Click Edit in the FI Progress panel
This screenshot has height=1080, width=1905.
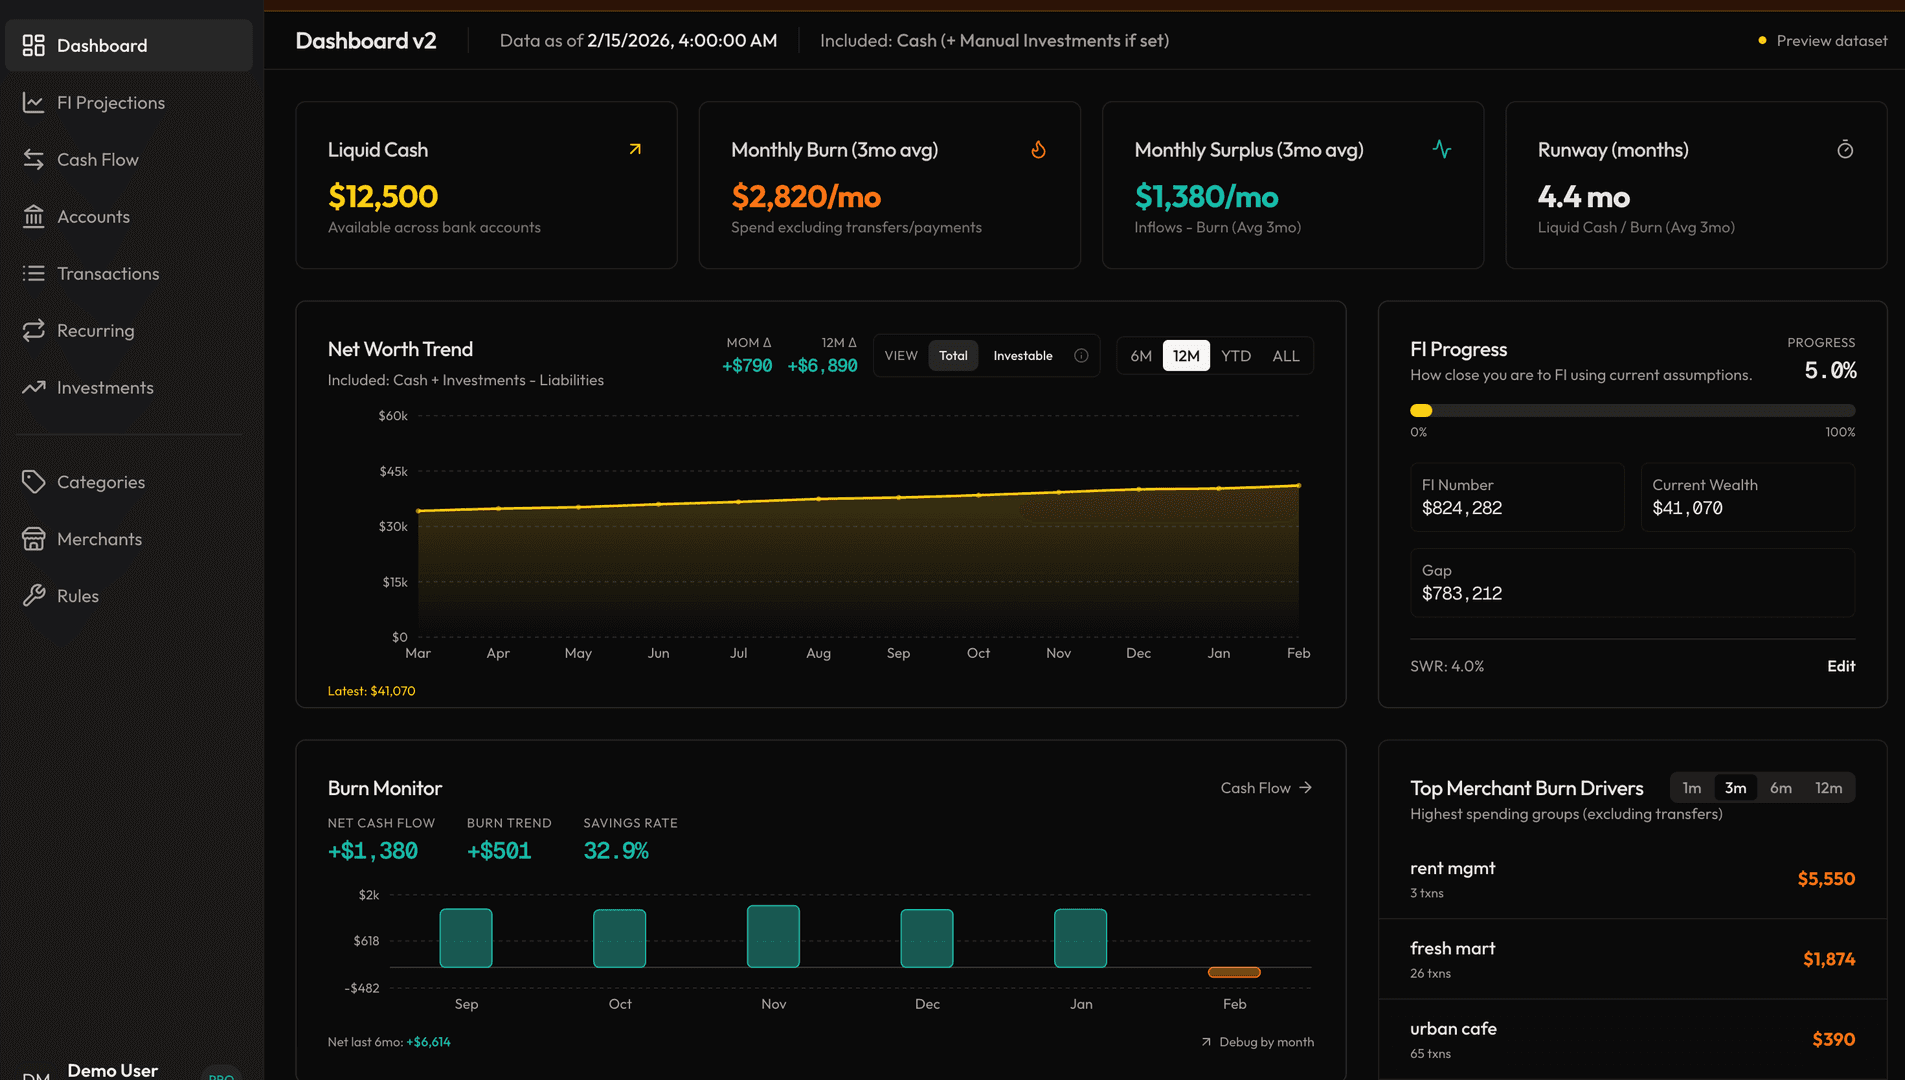pyautogui.click(x=1840, y=666)
